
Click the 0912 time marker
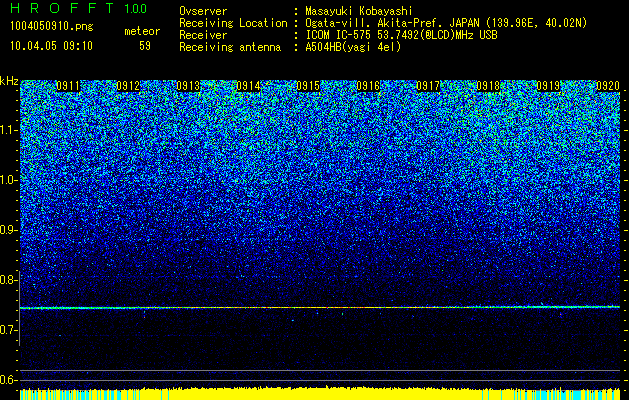(x=128, y=86)
